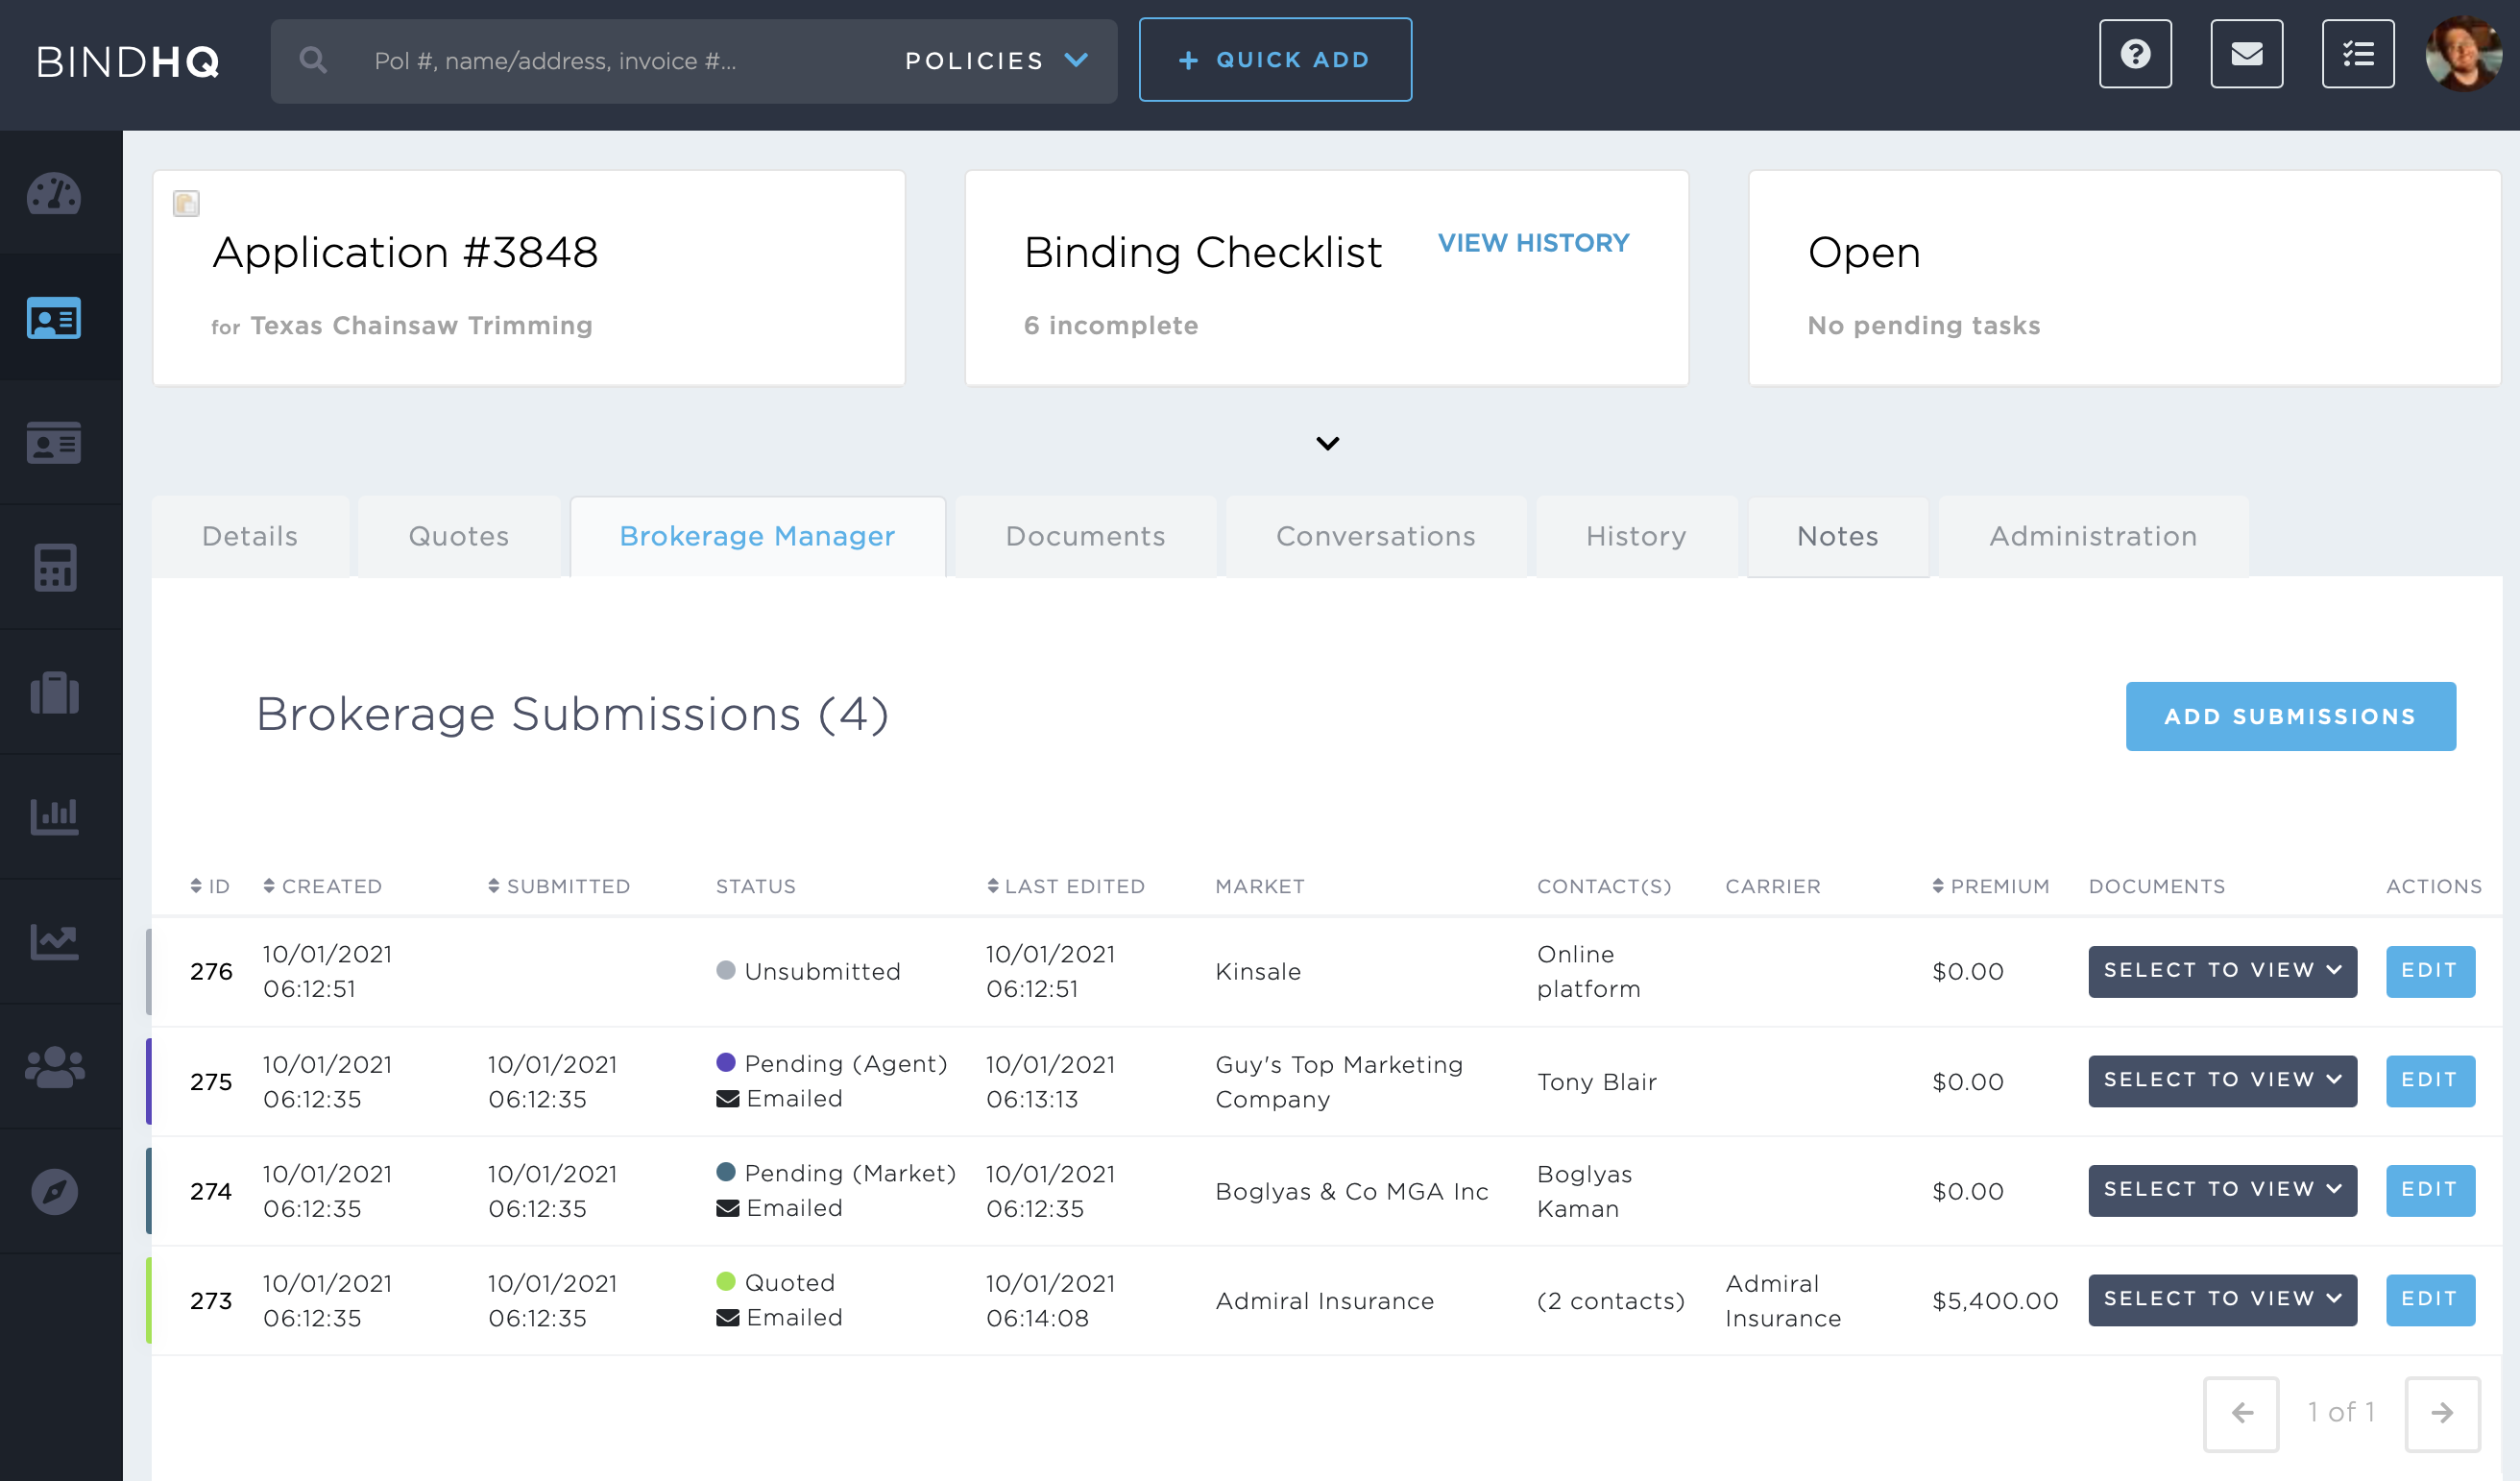2520x1481 pixels.
Task: Switch to the Quotes tab
Action: point(459,537)
